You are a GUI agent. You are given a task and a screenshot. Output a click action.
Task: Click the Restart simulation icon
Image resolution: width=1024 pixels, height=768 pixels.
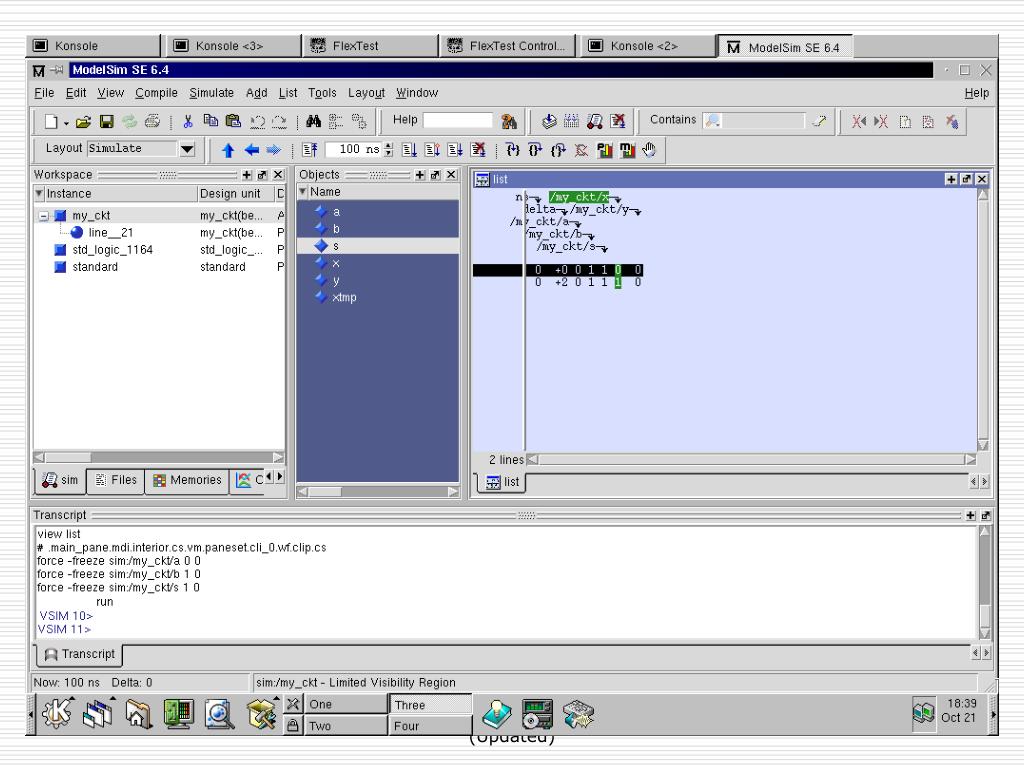310,150
